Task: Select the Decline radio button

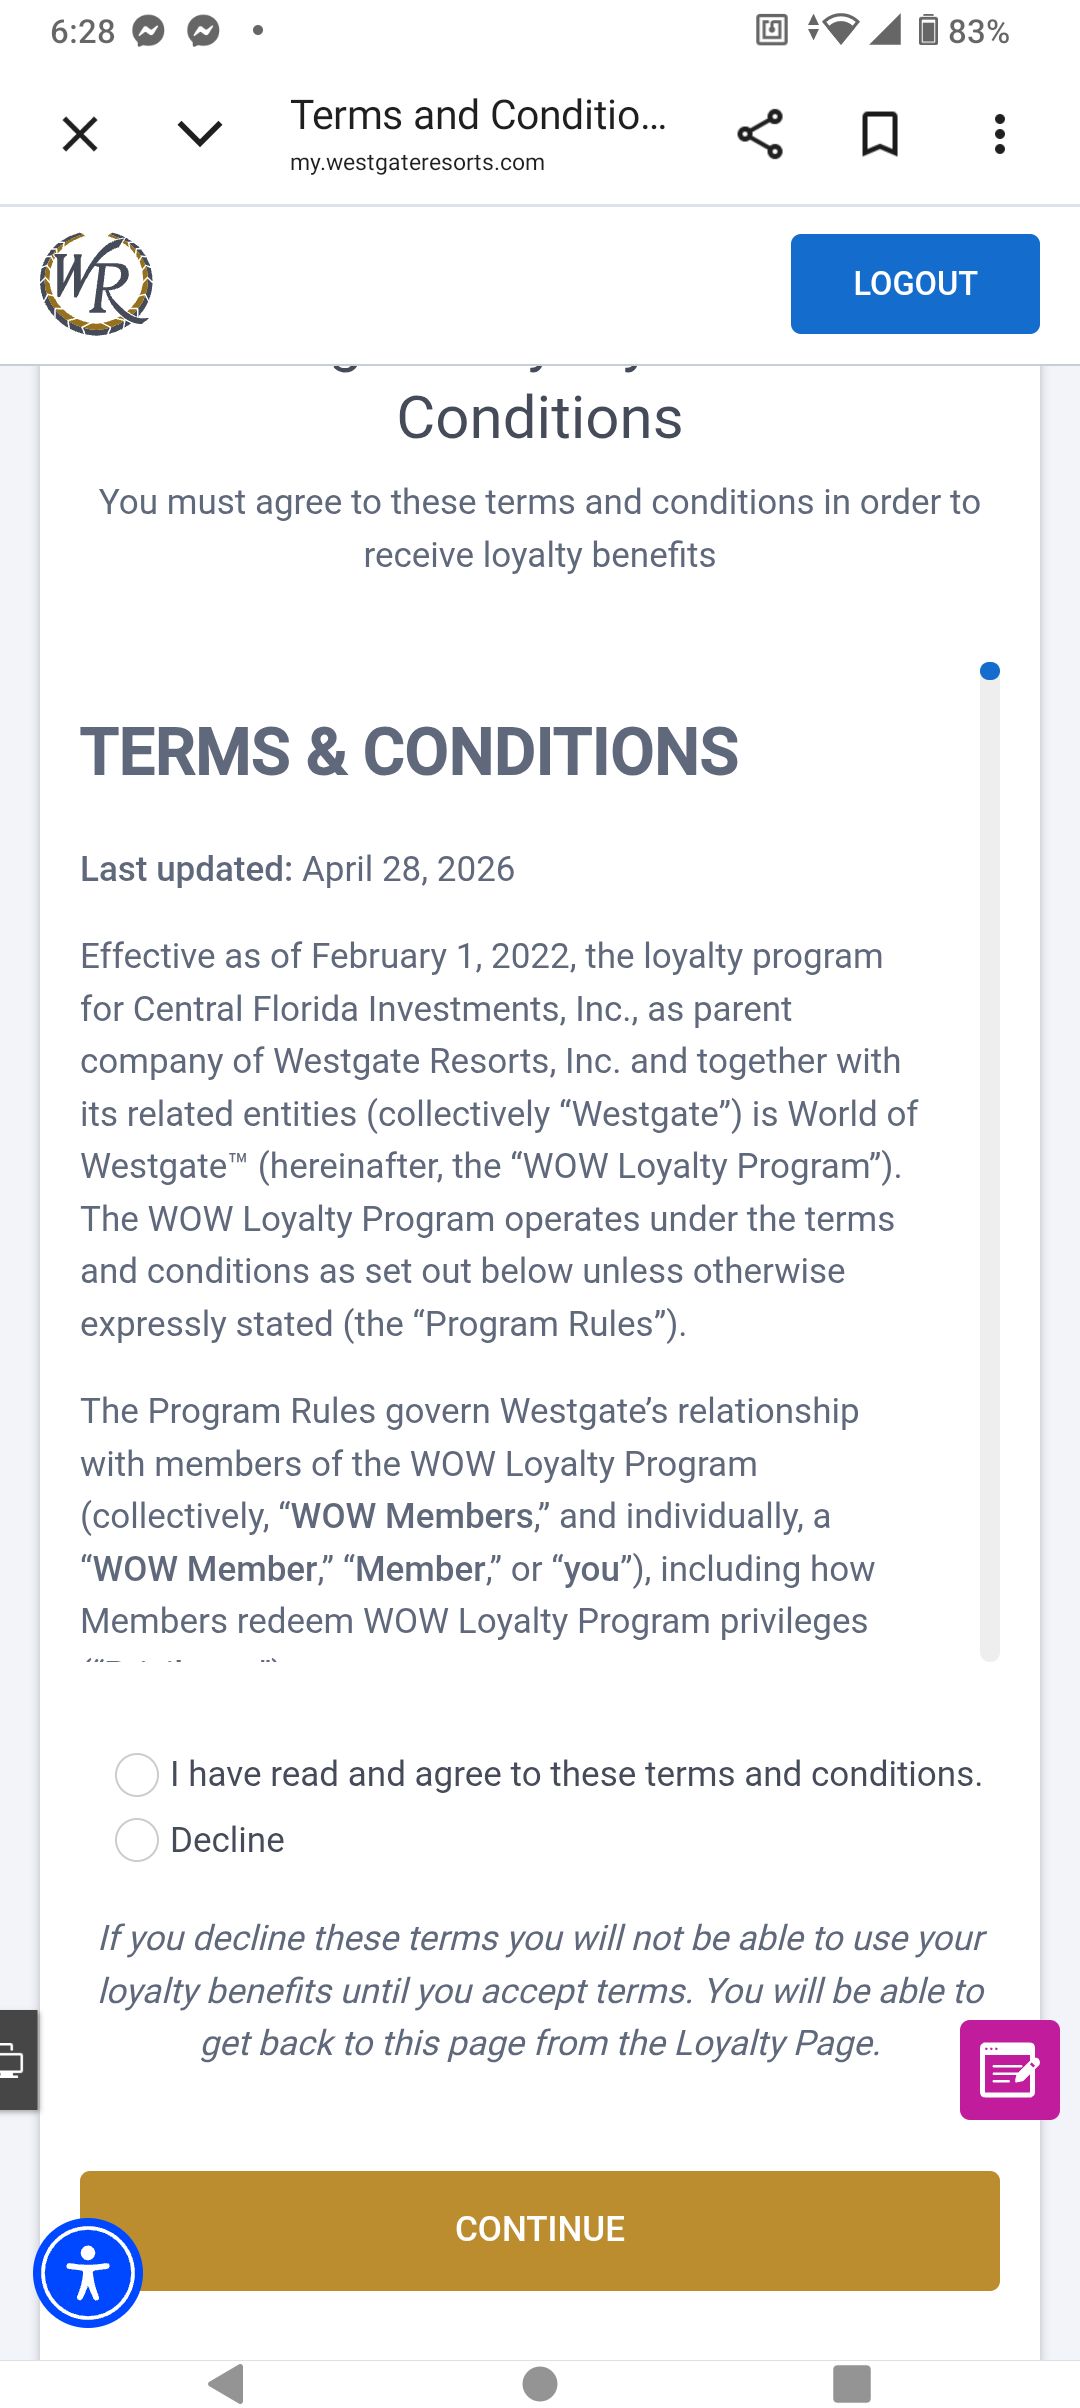Action: pos(137,1840)
